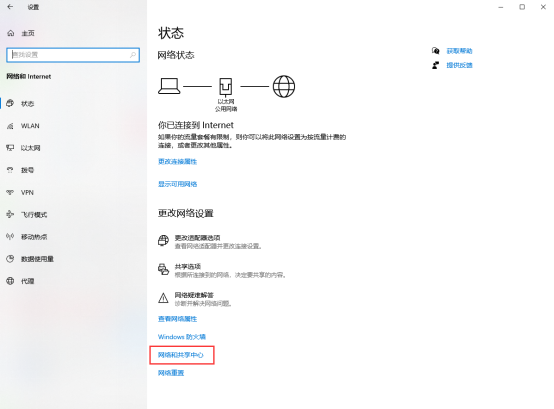Screen dimensions: 554x409
Task: Select the WLAN sidebar icon
Action: click(x=10, y=126)
